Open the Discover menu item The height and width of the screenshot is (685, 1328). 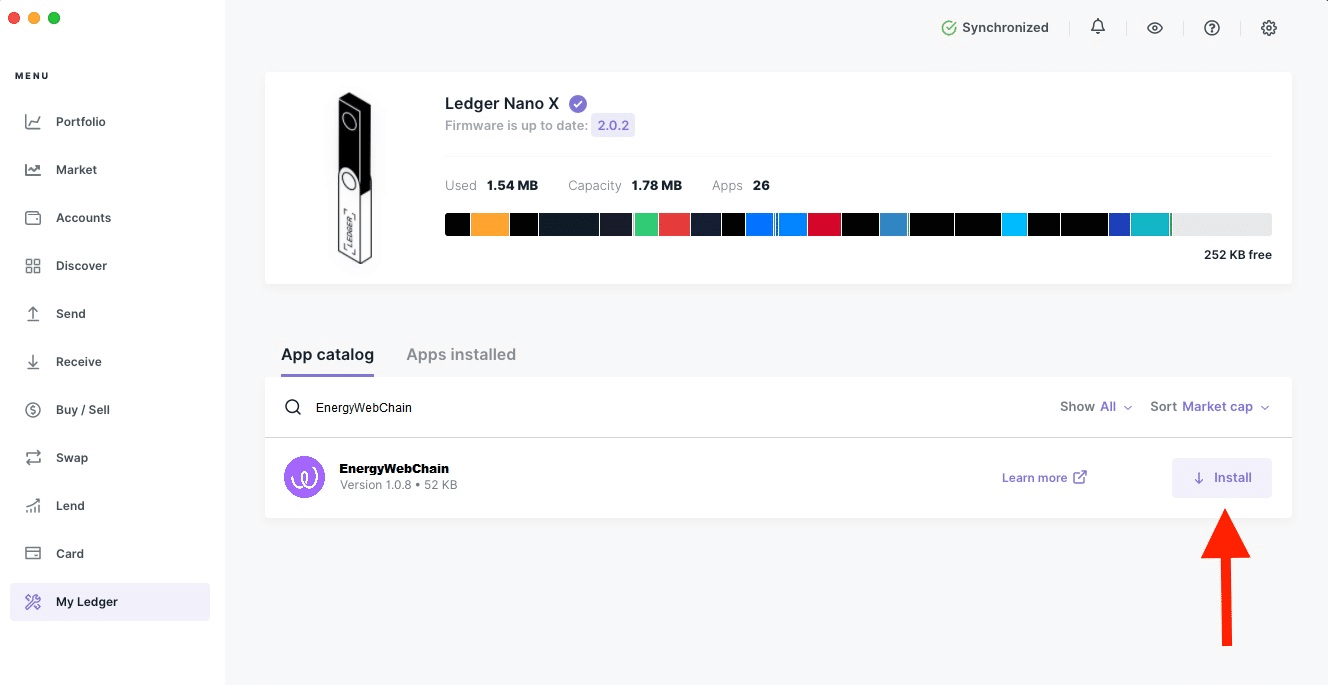point(110,266)
